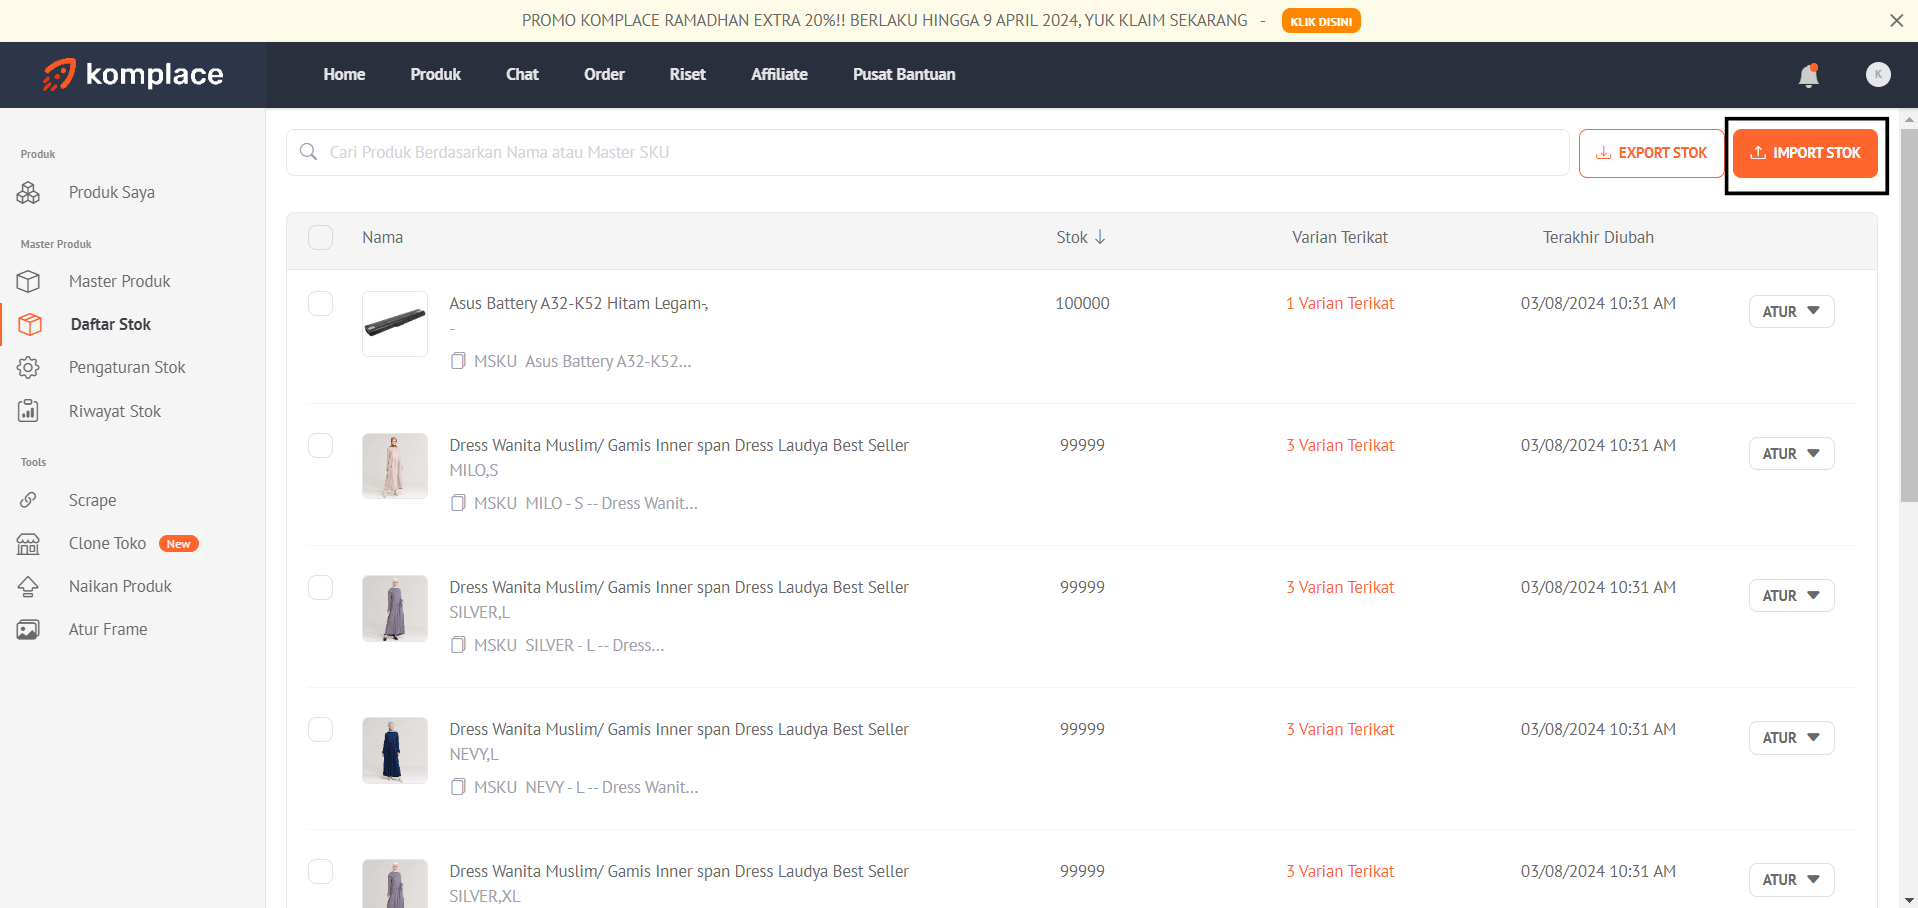
Task: Click the Daftar Stok box icon
Action: [x=30, y=324]
